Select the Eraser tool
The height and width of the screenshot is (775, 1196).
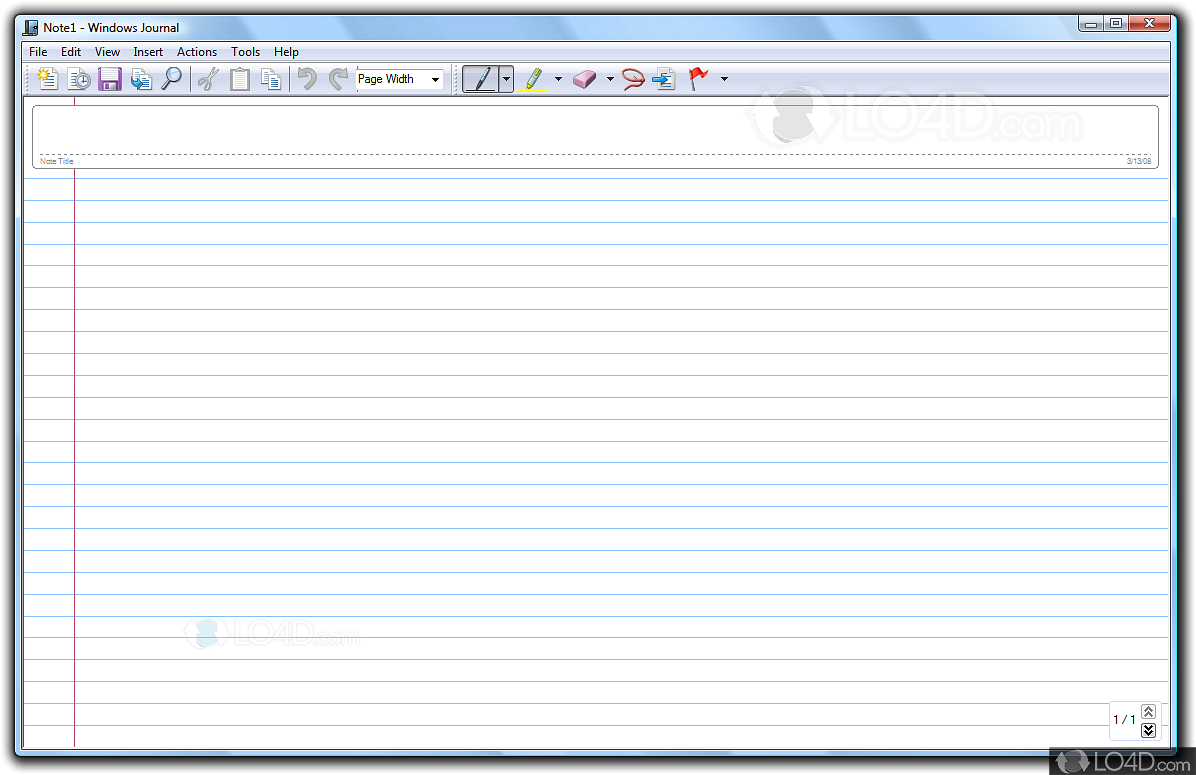(x=584, y=79)
